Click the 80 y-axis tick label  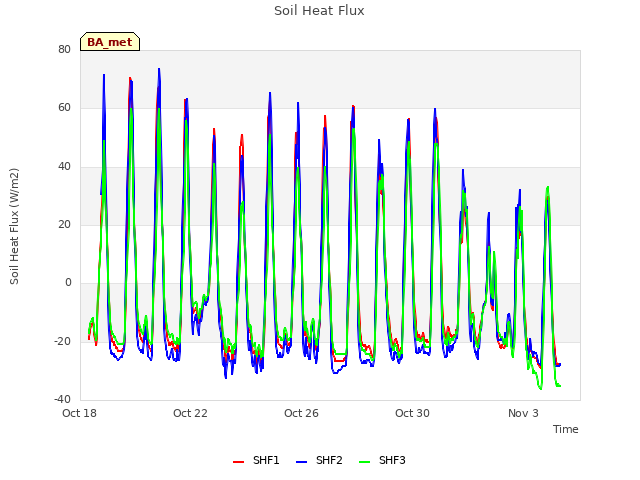coord(64,49)
